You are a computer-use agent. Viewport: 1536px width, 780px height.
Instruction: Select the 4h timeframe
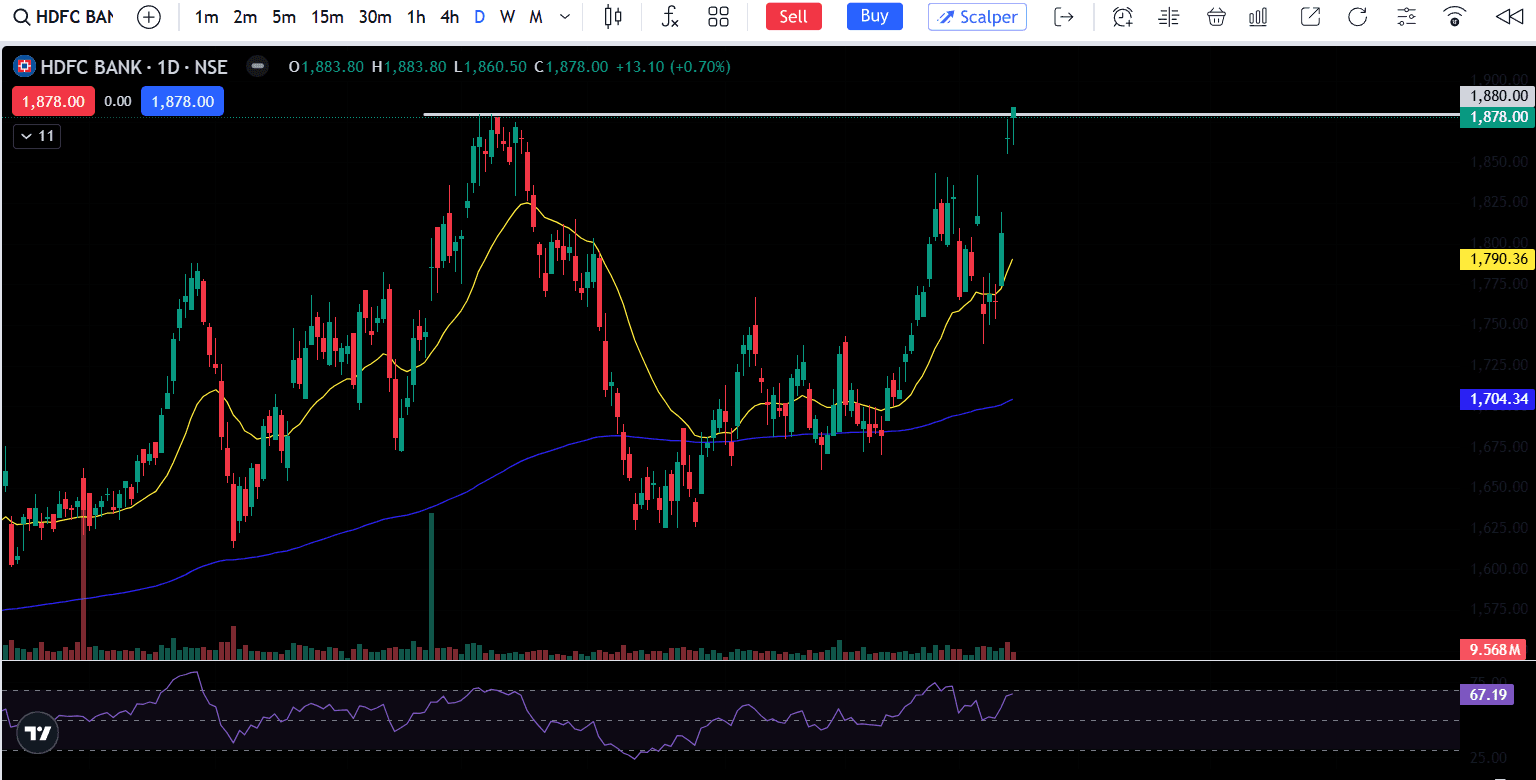coord(450,17)
